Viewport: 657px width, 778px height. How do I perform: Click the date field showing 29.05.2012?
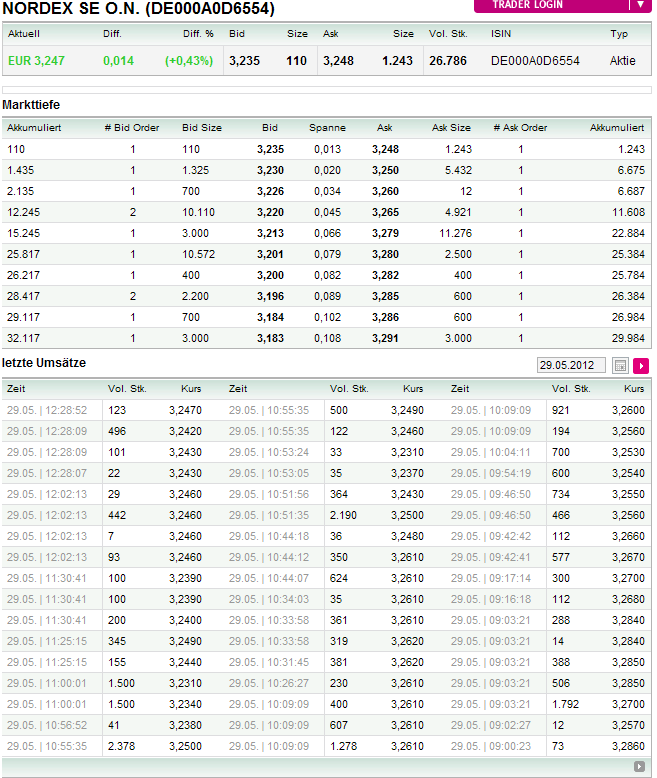point(571,366)
